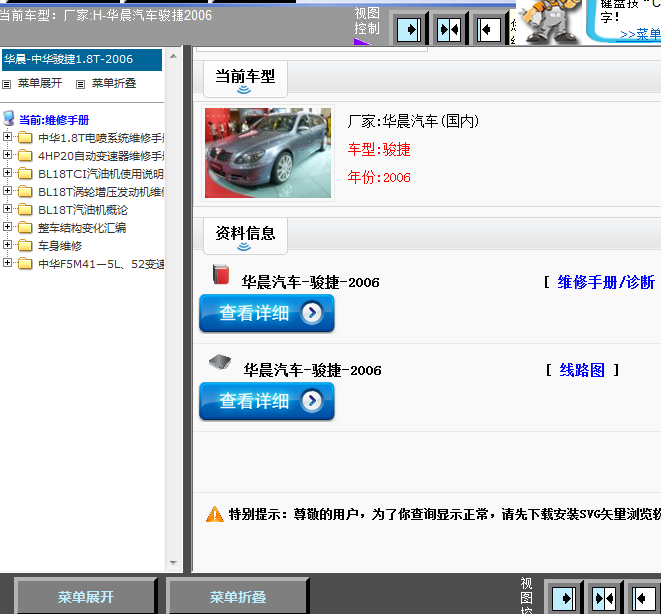Viewport: 661px width, 614px height.
Task: Expand 中华1.8T电喷系统维修手册 tree node
Action: 7,137
